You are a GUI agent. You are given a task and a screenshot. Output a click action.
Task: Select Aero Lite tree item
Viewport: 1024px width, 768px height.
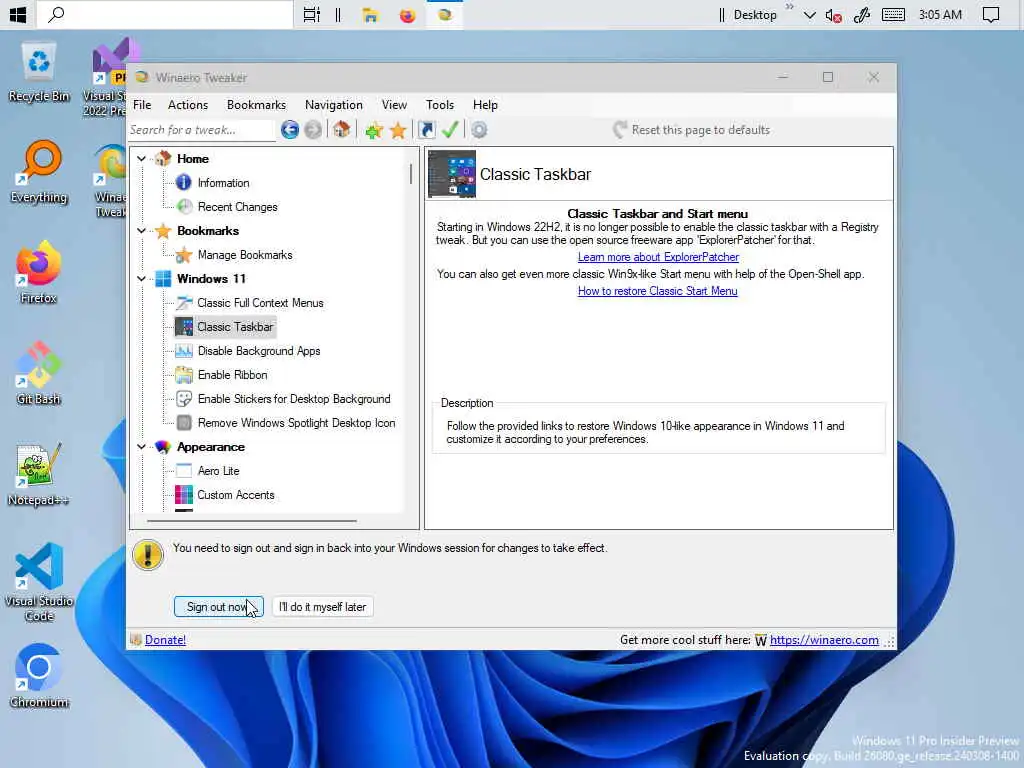pyautogui.click(x=219, y=471)
